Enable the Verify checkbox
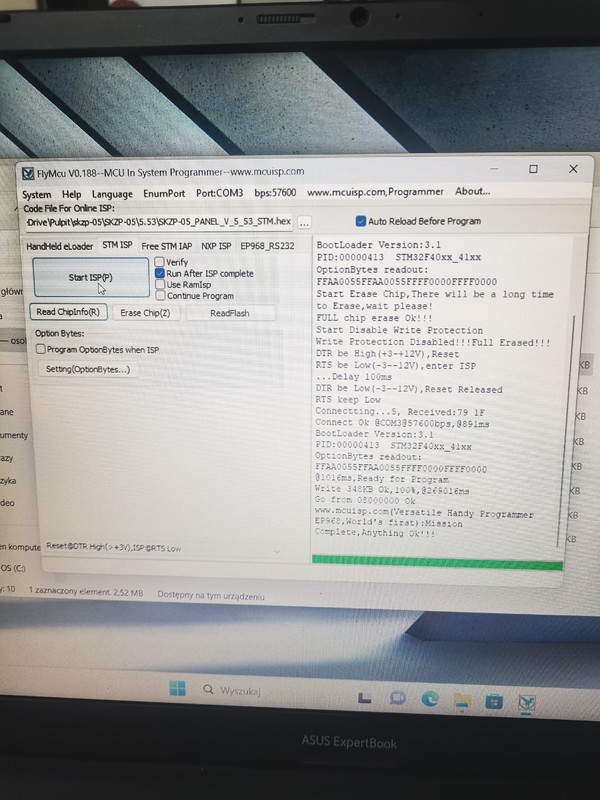600x800 pixels. 160,262
